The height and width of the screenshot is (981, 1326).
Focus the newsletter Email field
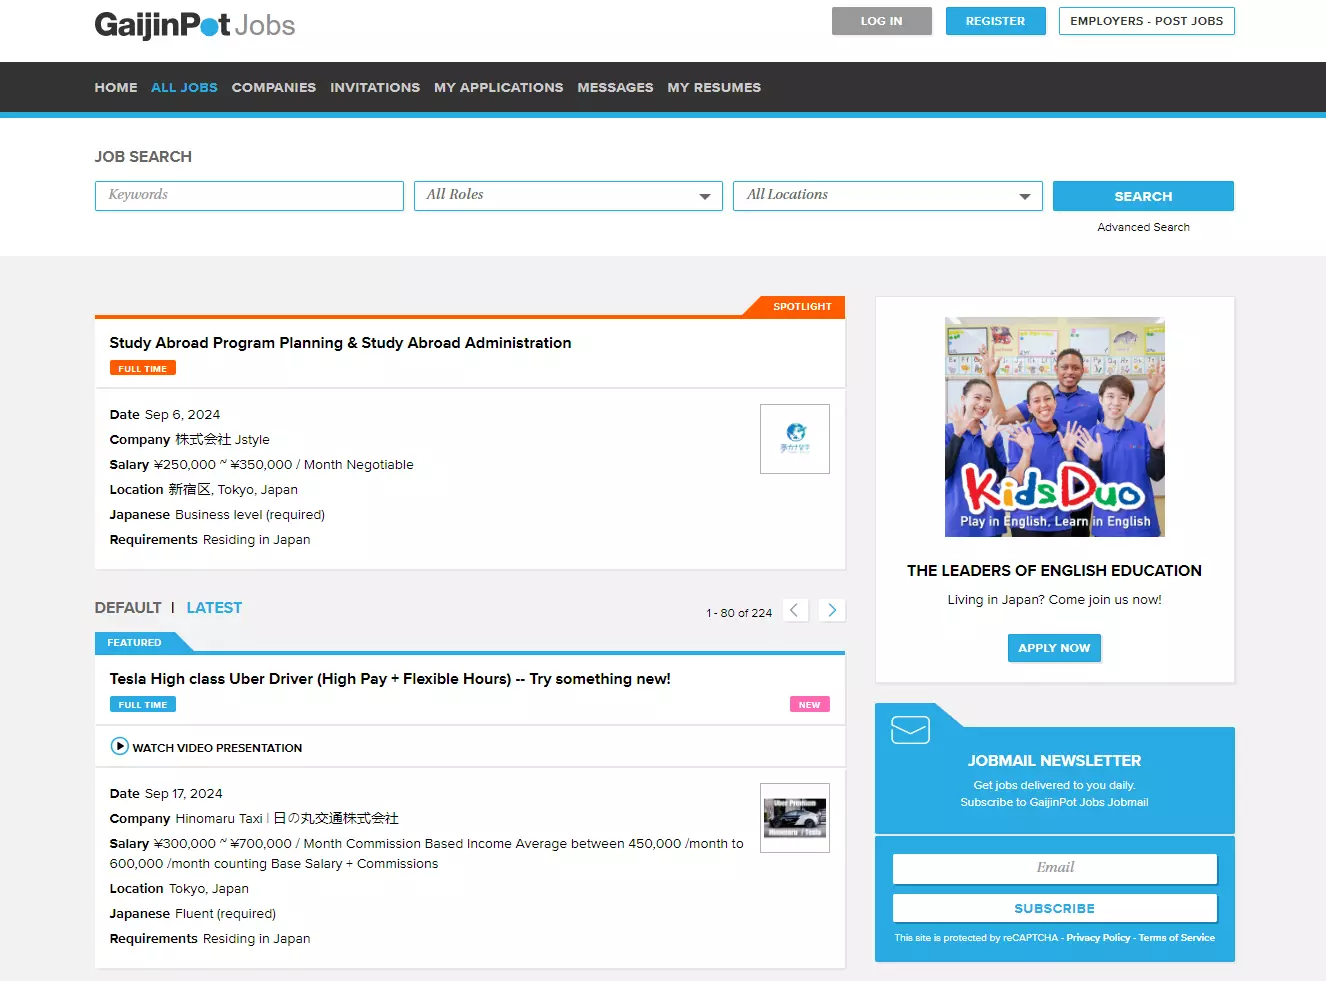point(1055,868)
